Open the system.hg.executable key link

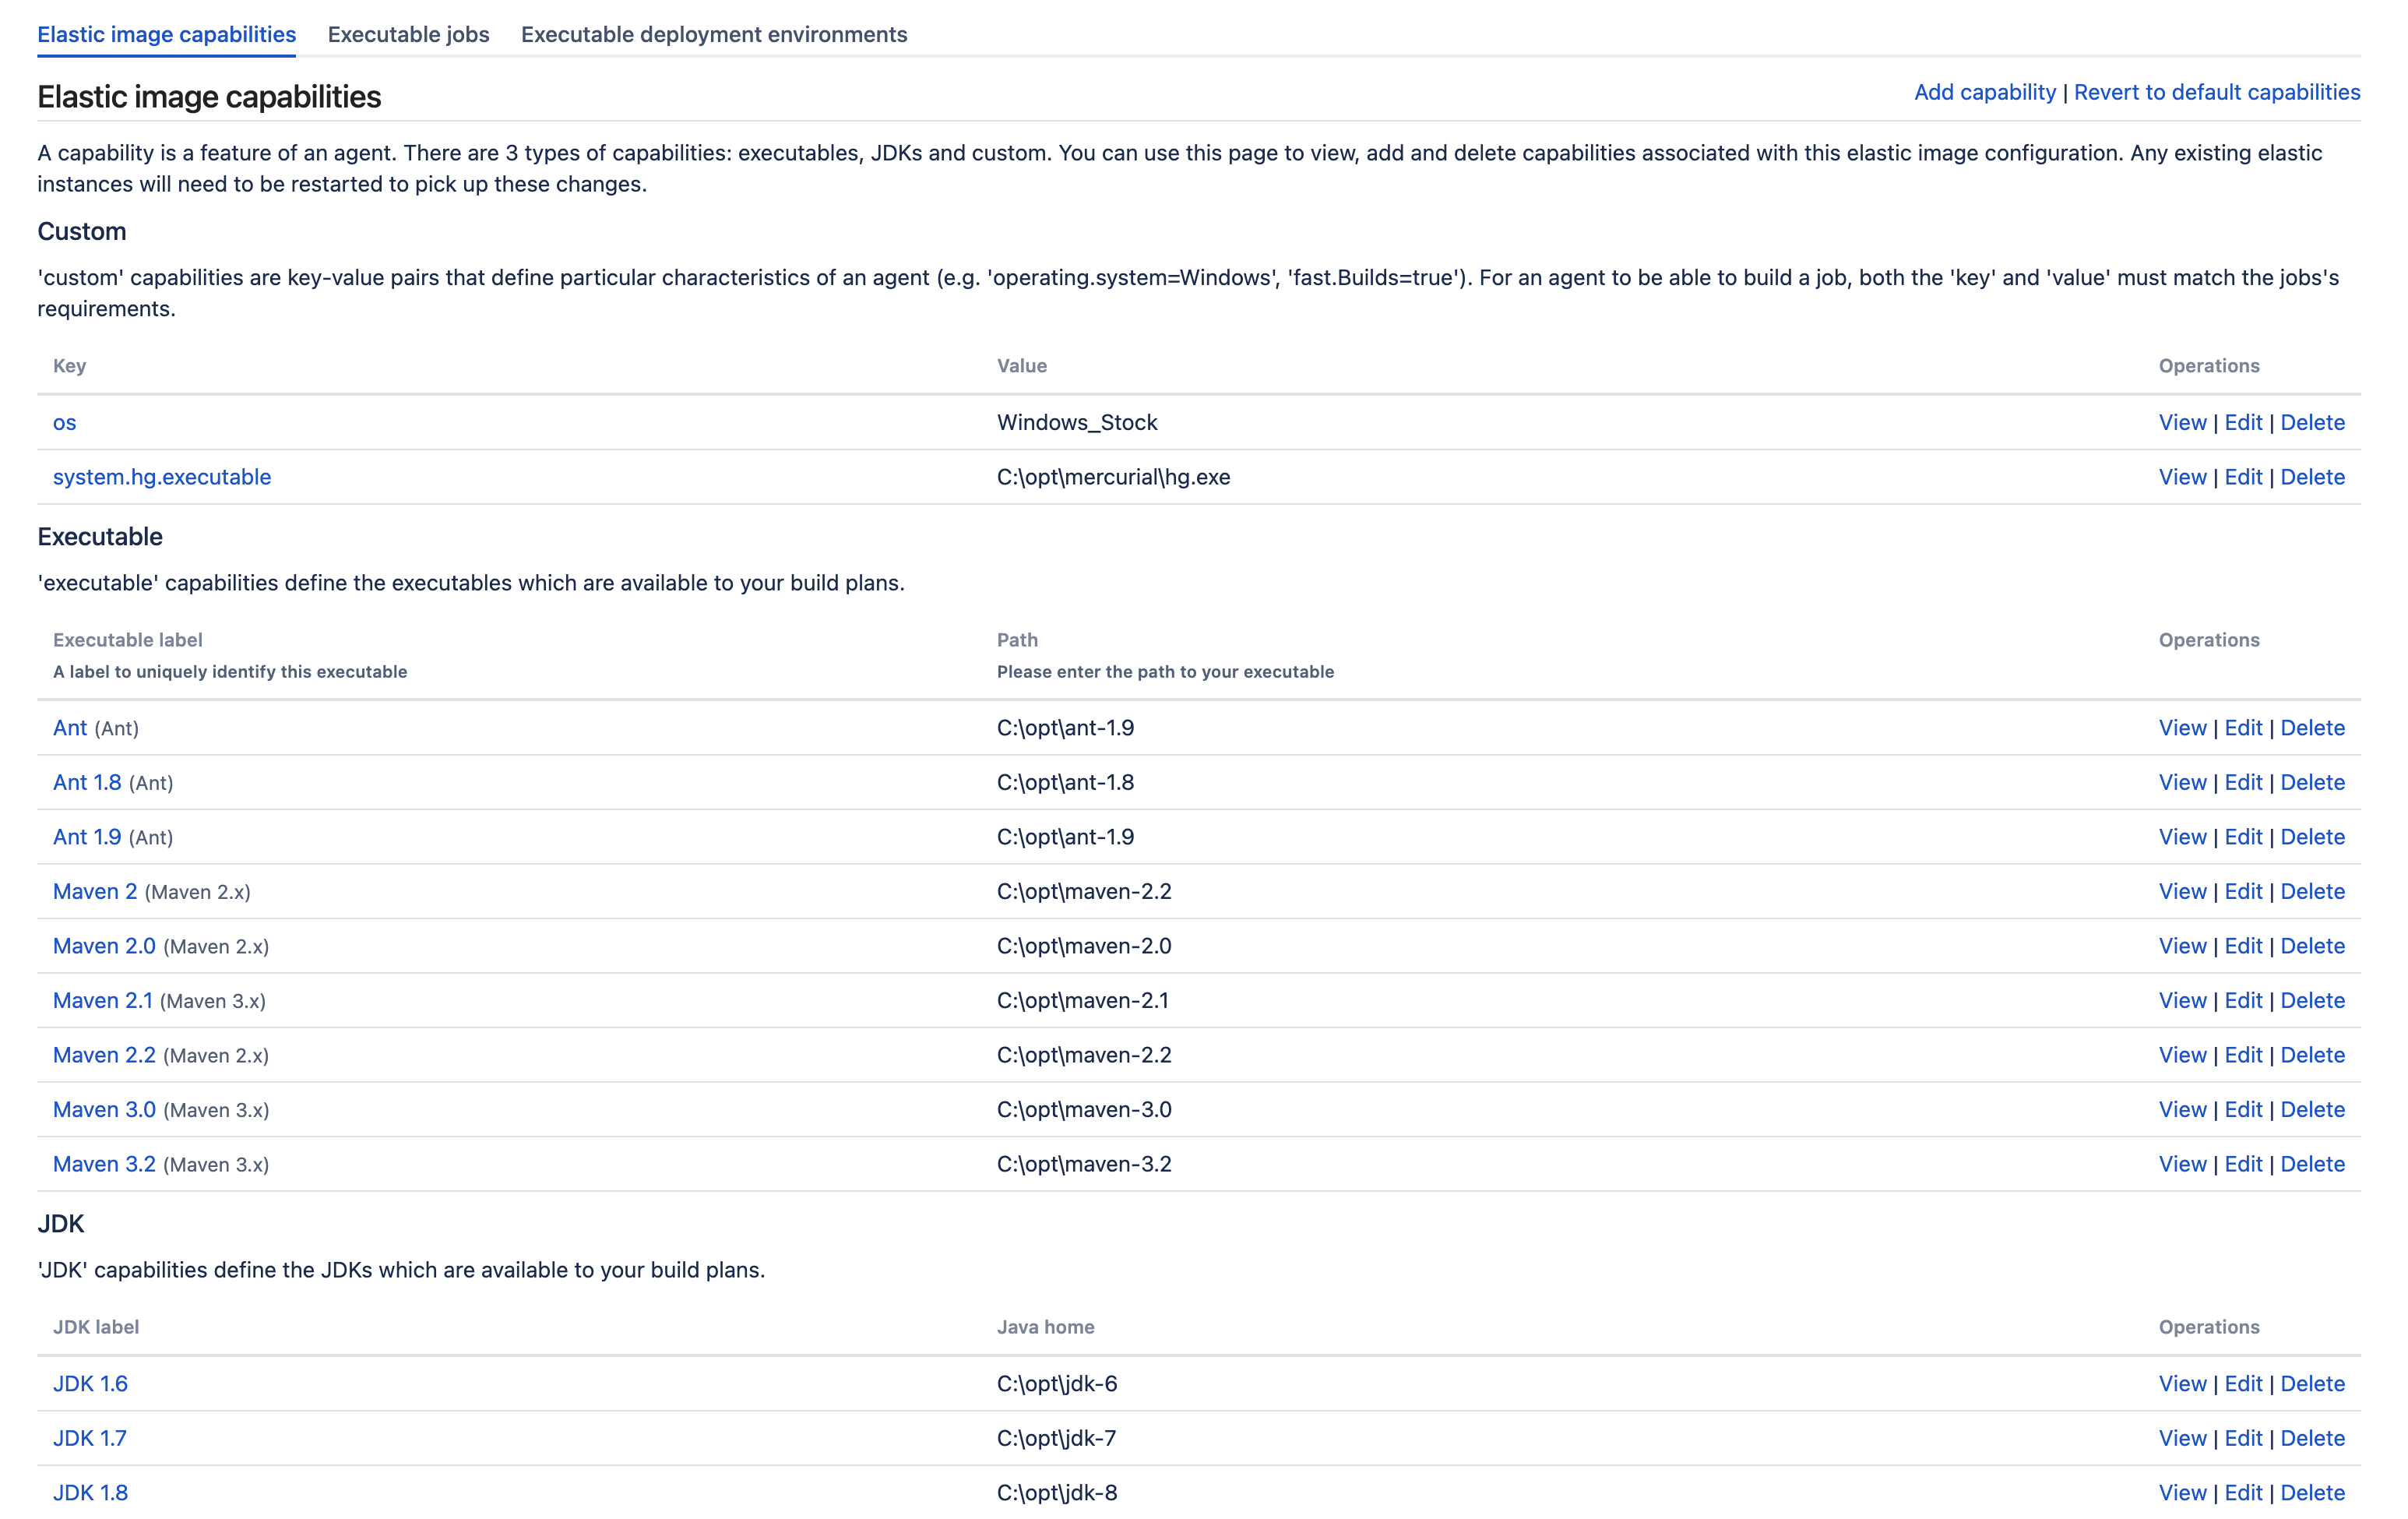point(162,477)
